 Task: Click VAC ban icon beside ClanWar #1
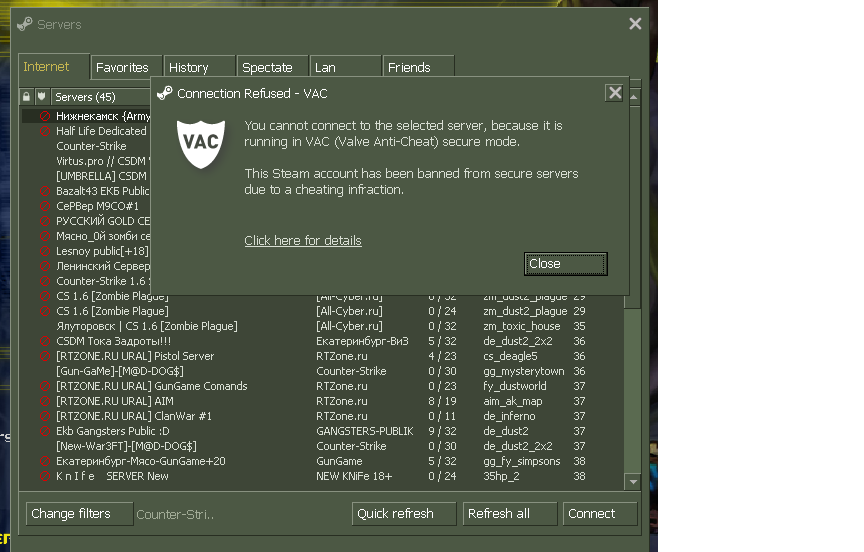pos(45,416)
